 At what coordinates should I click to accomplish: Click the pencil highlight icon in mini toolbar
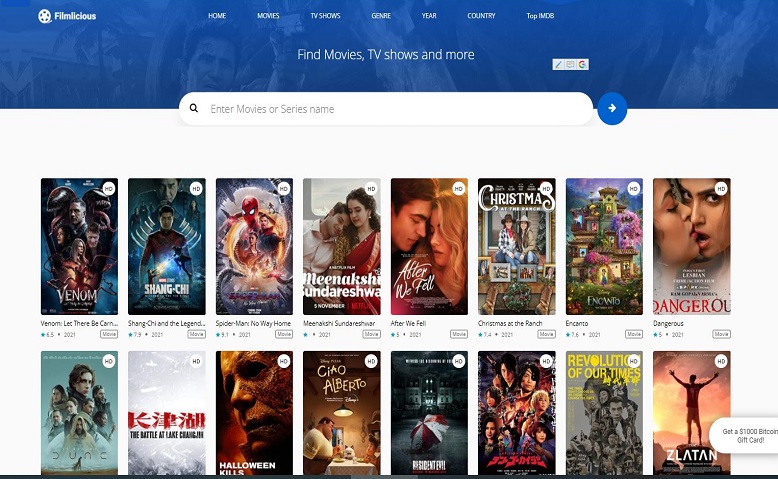click(x=559, y=64)
